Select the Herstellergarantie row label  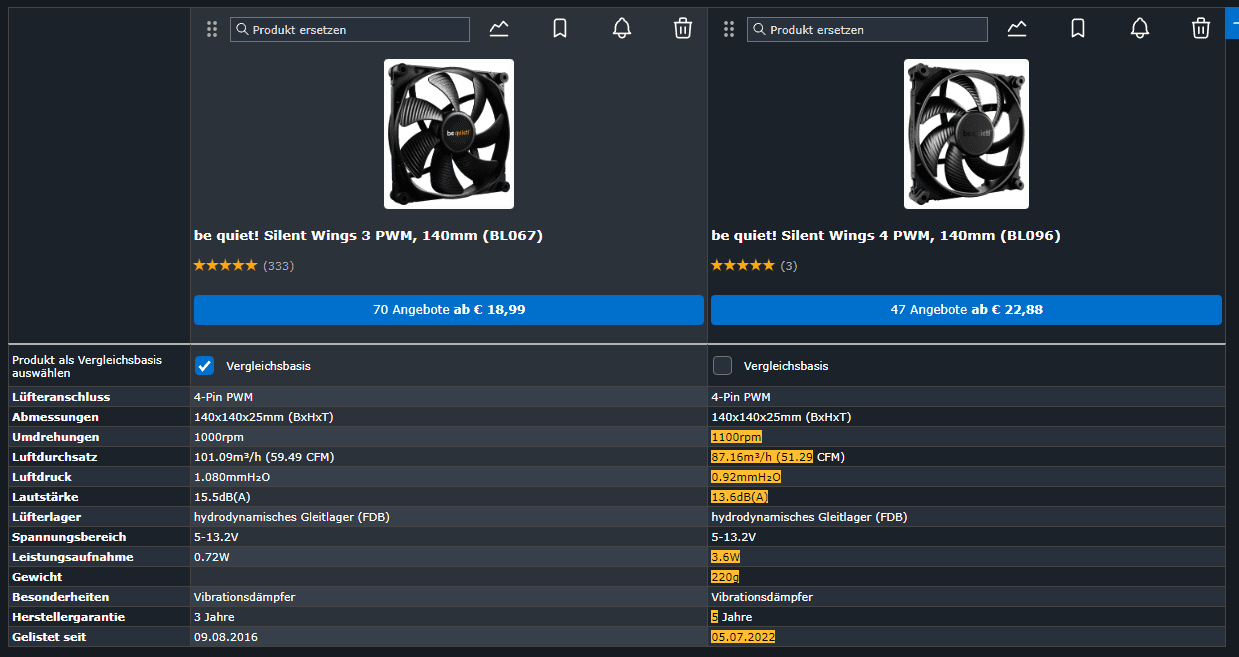click(x=69, y=617)
